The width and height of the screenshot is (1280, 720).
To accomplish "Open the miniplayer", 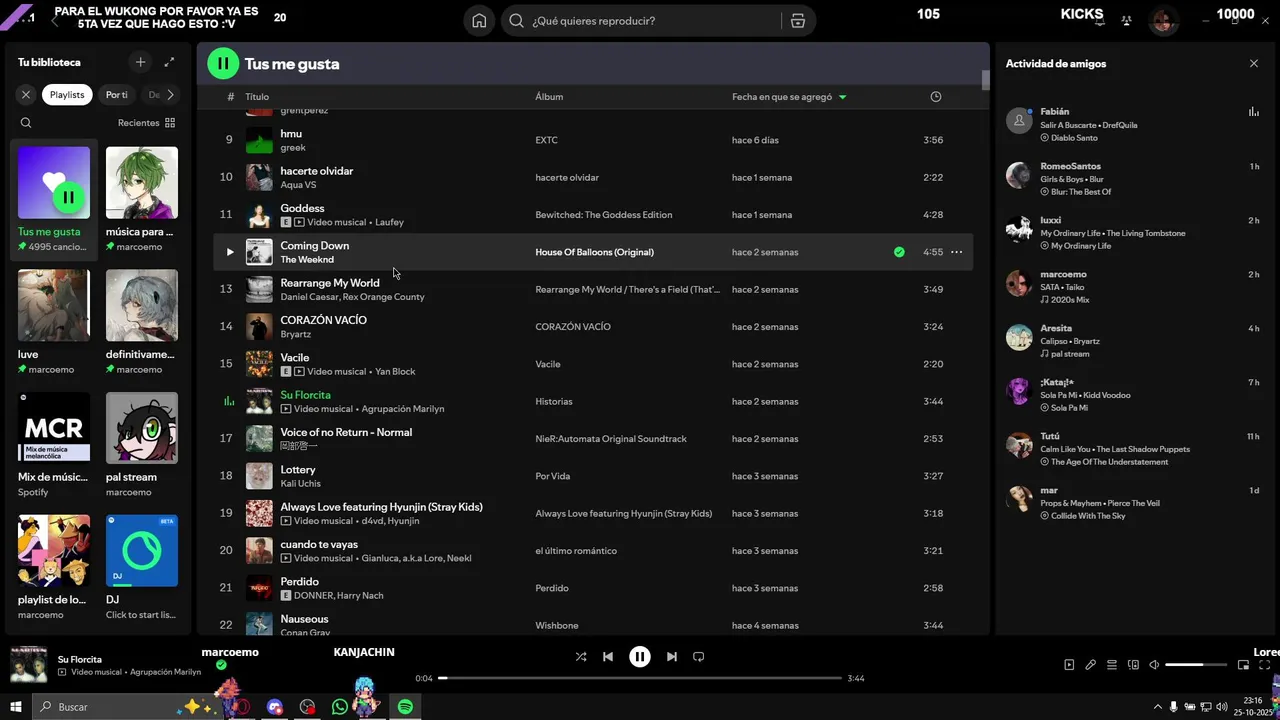I will click(1244, 665).
